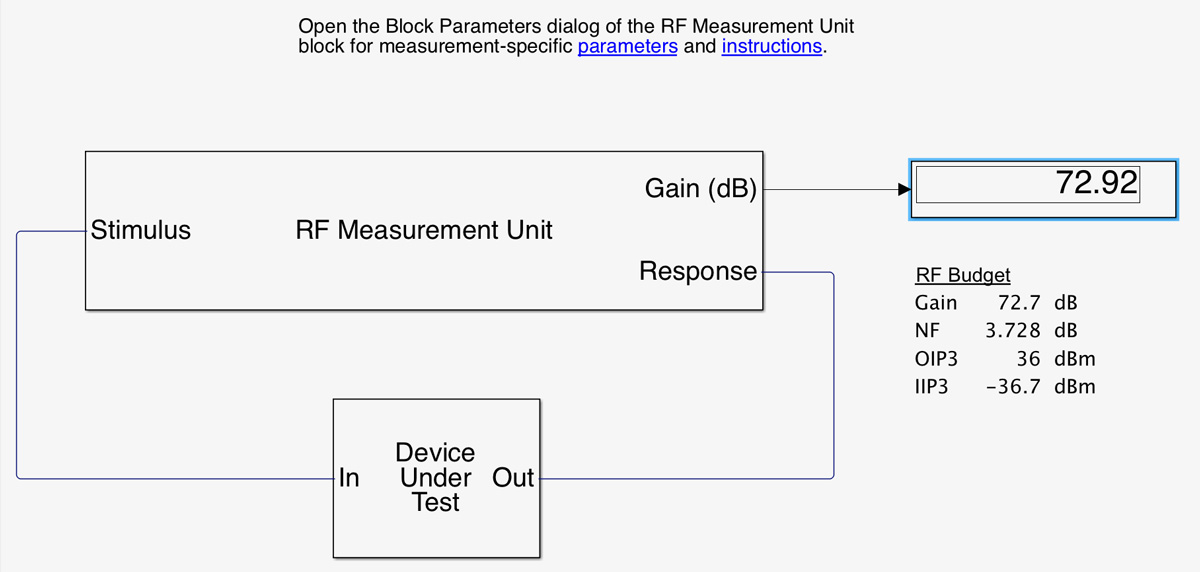This screenshot has width=1200, height=572.
Task: Select the line connecting Stimulus to In
Action: [17, 360]
